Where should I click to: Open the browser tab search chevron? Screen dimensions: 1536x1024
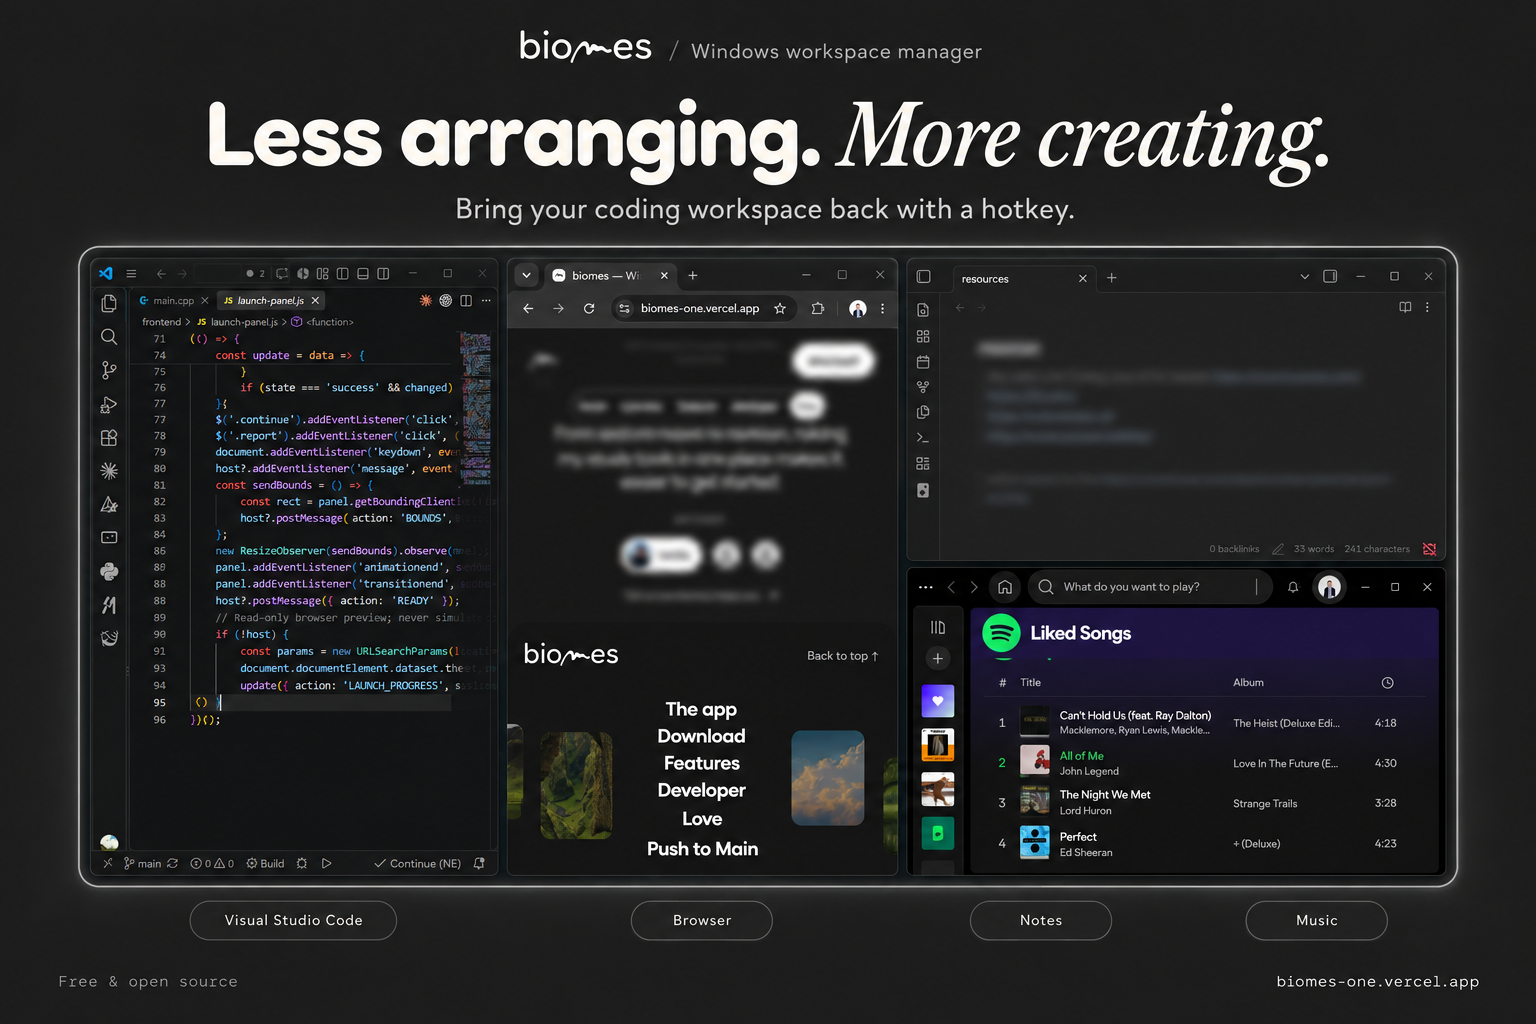[526, 275]
